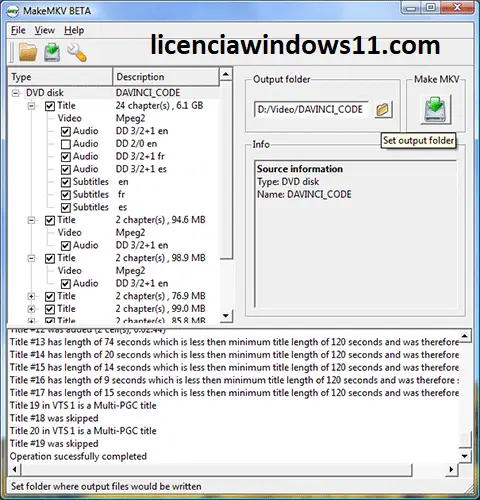Screen dimensions: 480x500
Task: Expand the 76.9 MB Title node
Action: 31,296
